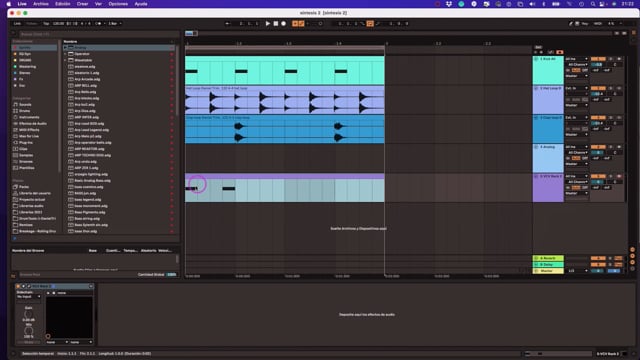Toggle arm button on track 5
The image size is (640, 360).
pos(619,176)
